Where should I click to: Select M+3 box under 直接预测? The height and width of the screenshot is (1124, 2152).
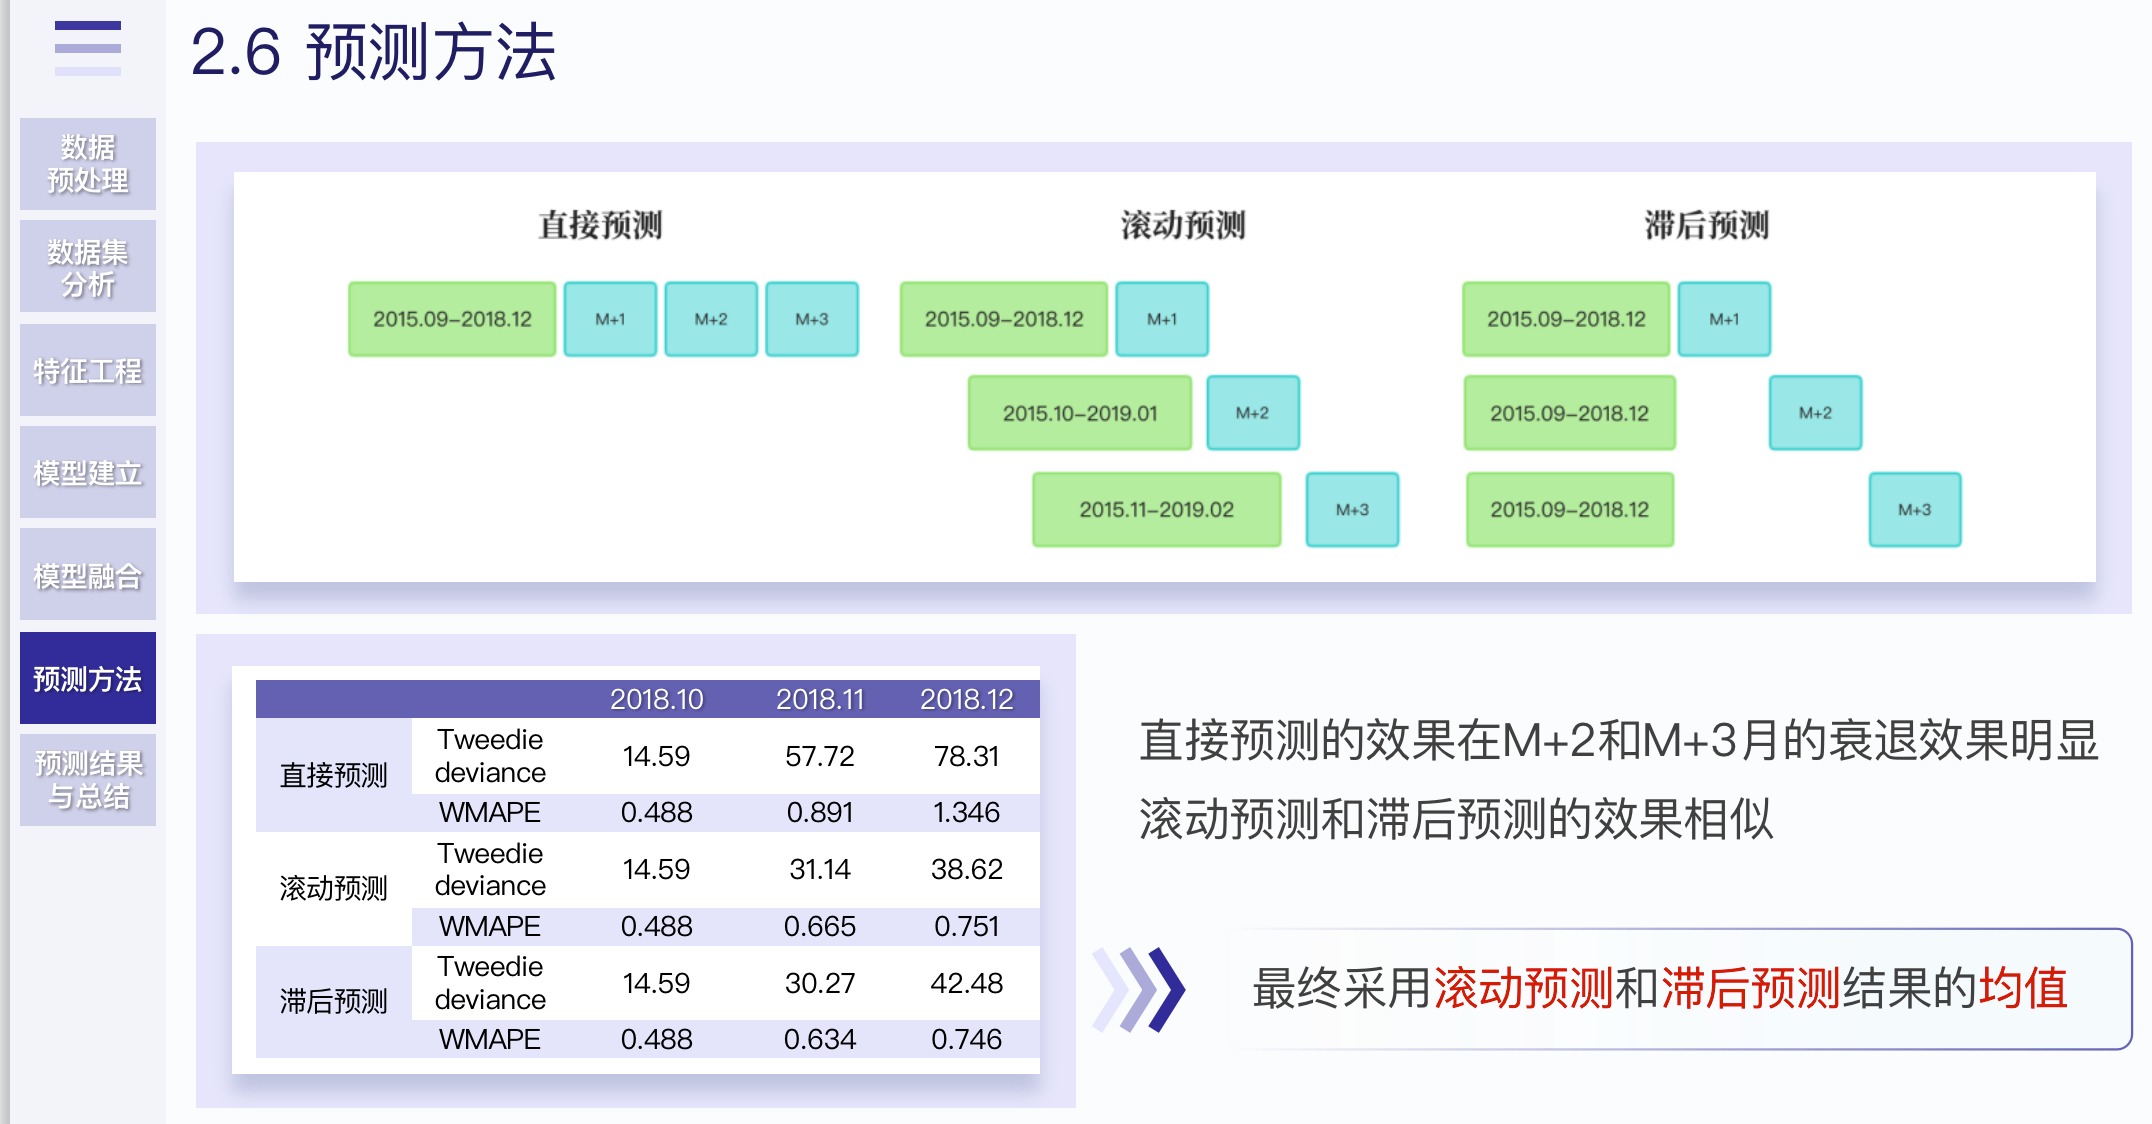pos(811,319)
